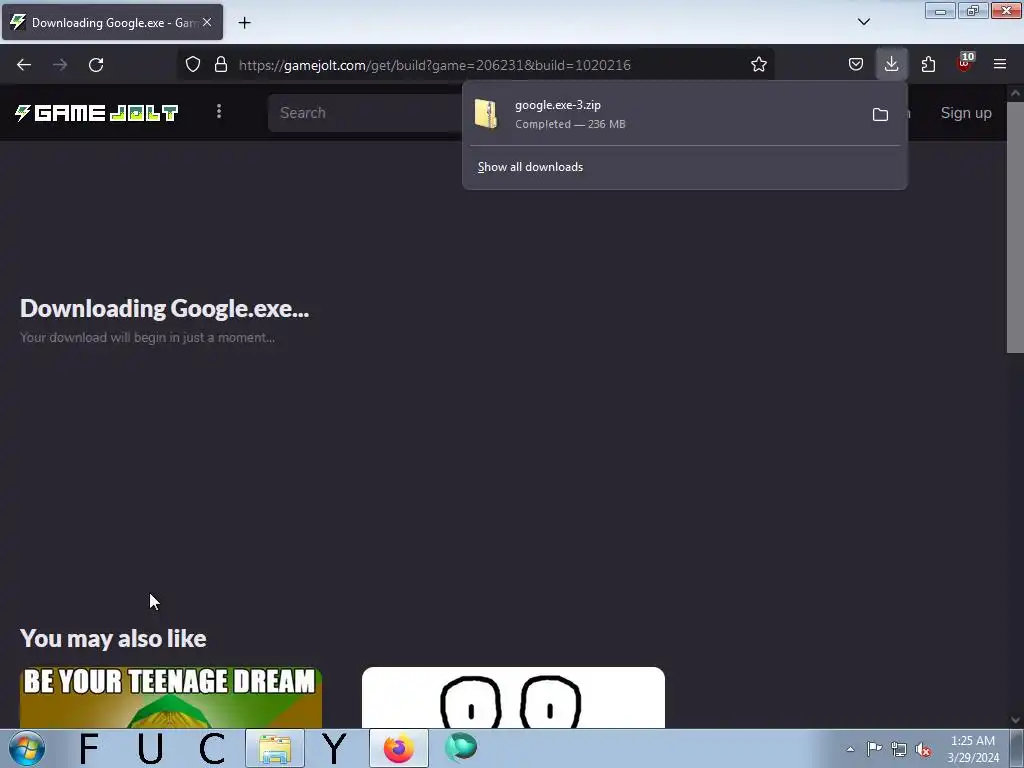1024x768 pixels.
Task: Click the scrollbar down arrow
Action: [1015, 720]
